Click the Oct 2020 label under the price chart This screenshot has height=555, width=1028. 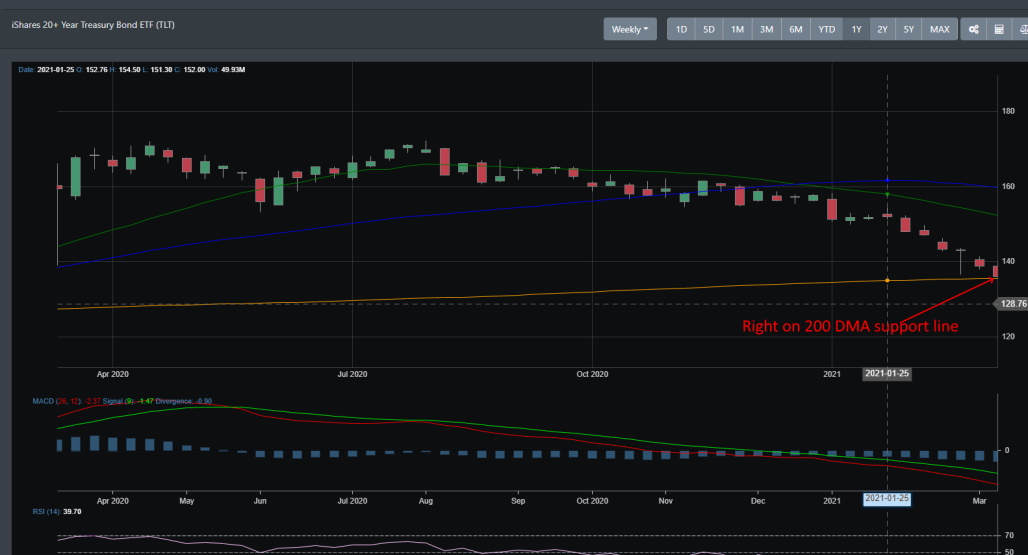592,374
